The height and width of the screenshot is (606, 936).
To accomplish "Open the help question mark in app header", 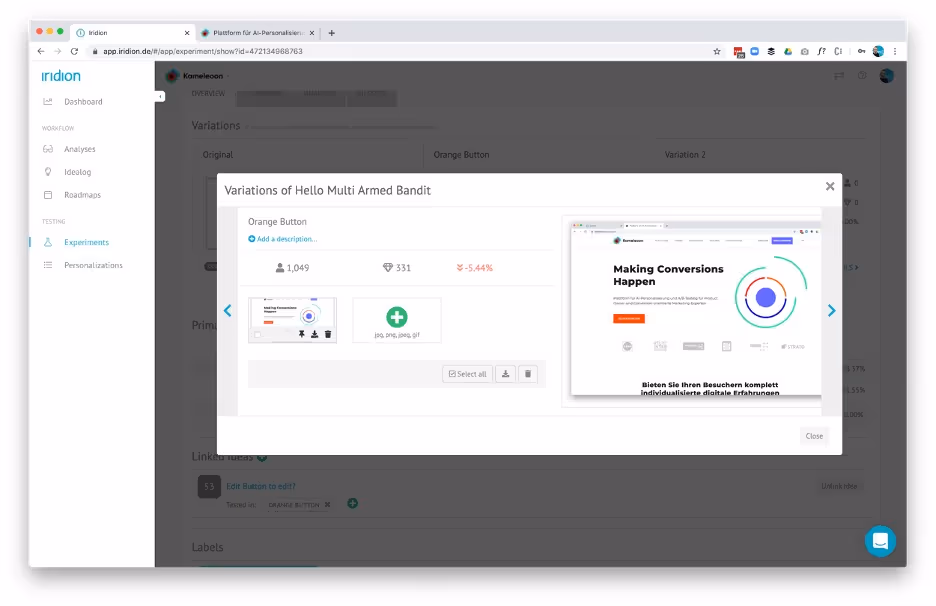I will [862, 76].
